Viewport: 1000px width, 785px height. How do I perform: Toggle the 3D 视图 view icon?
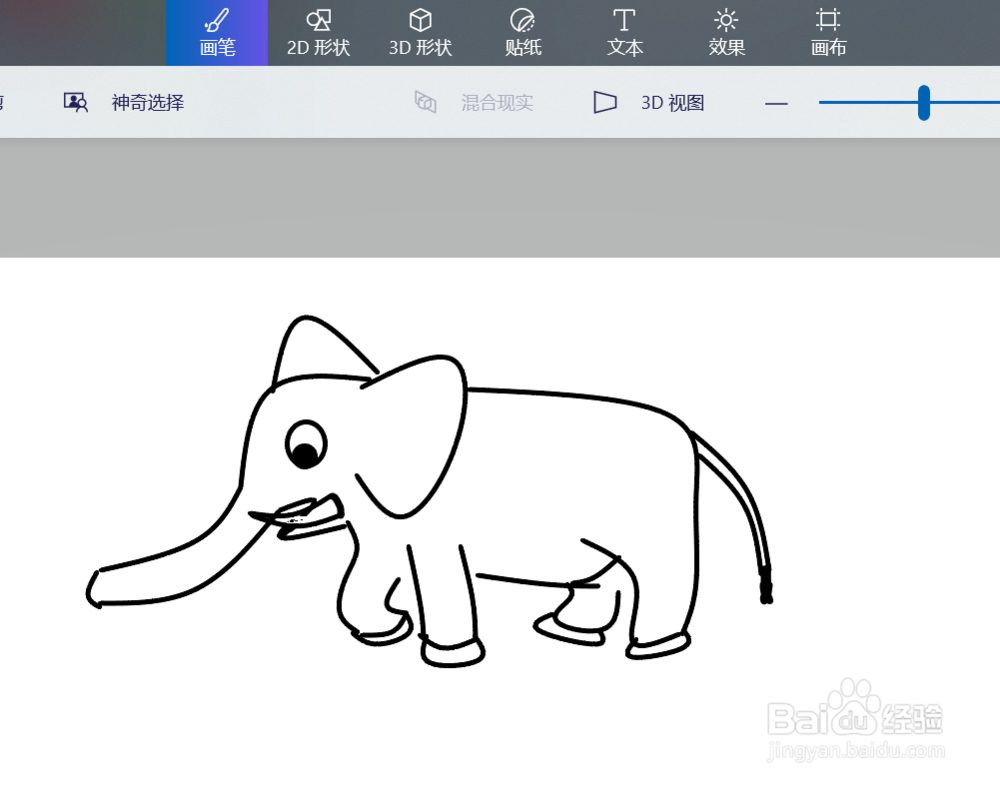[x=605, y=102]
